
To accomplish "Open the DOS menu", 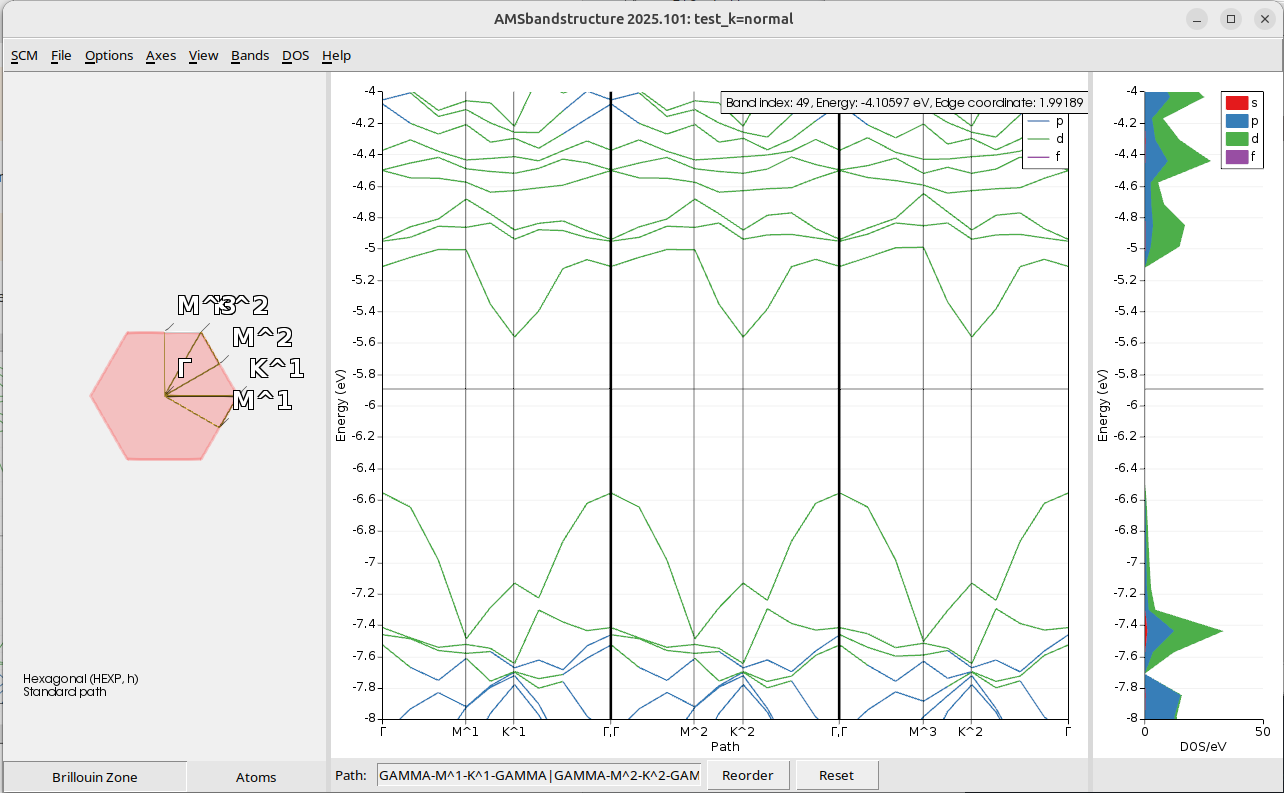I will [x=295, y=55].
